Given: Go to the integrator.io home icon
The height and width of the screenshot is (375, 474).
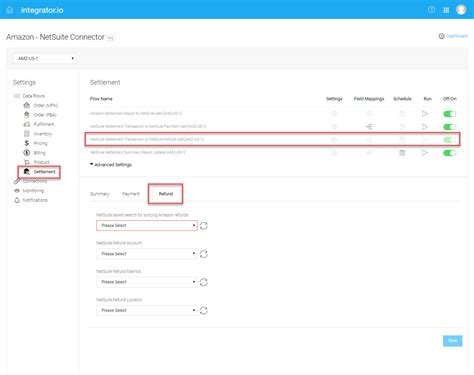Looking at the screenshot, I should (x=10, y=10).
